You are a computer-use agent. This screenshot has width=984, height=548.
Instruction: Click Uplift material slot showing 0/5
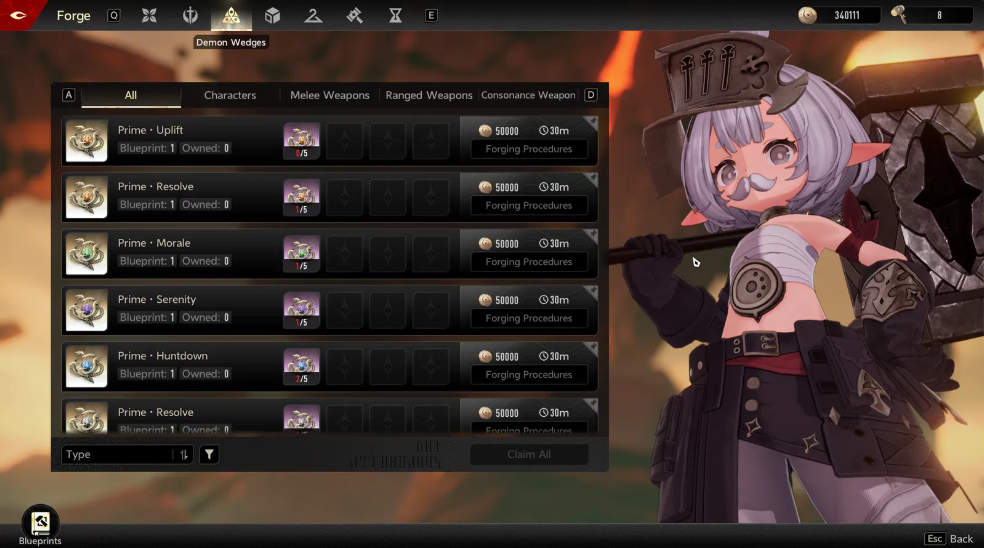point(301,141)
